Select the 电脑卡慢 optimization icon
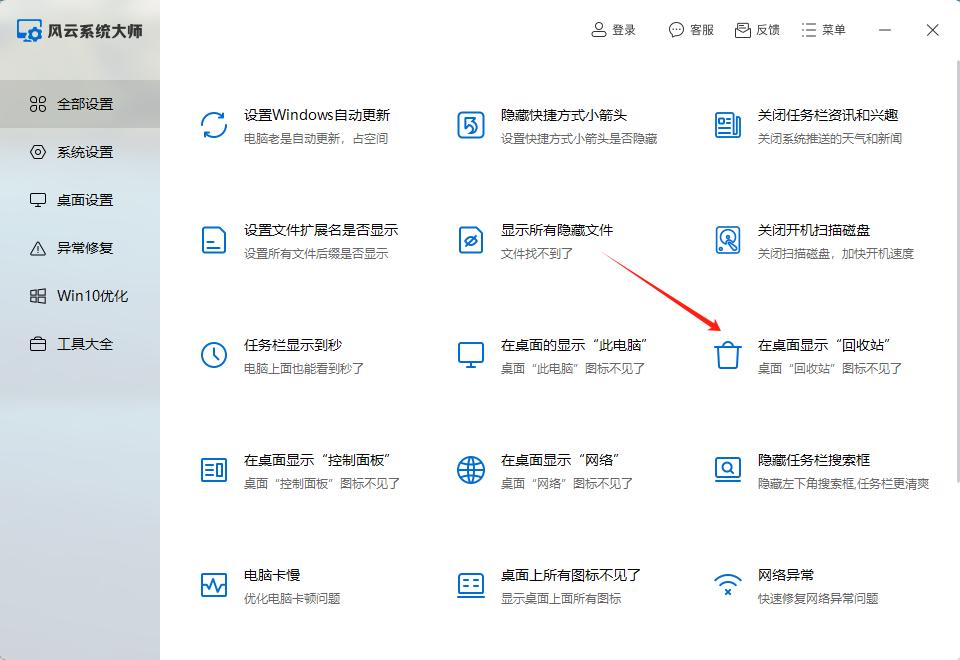 (213, 585)
